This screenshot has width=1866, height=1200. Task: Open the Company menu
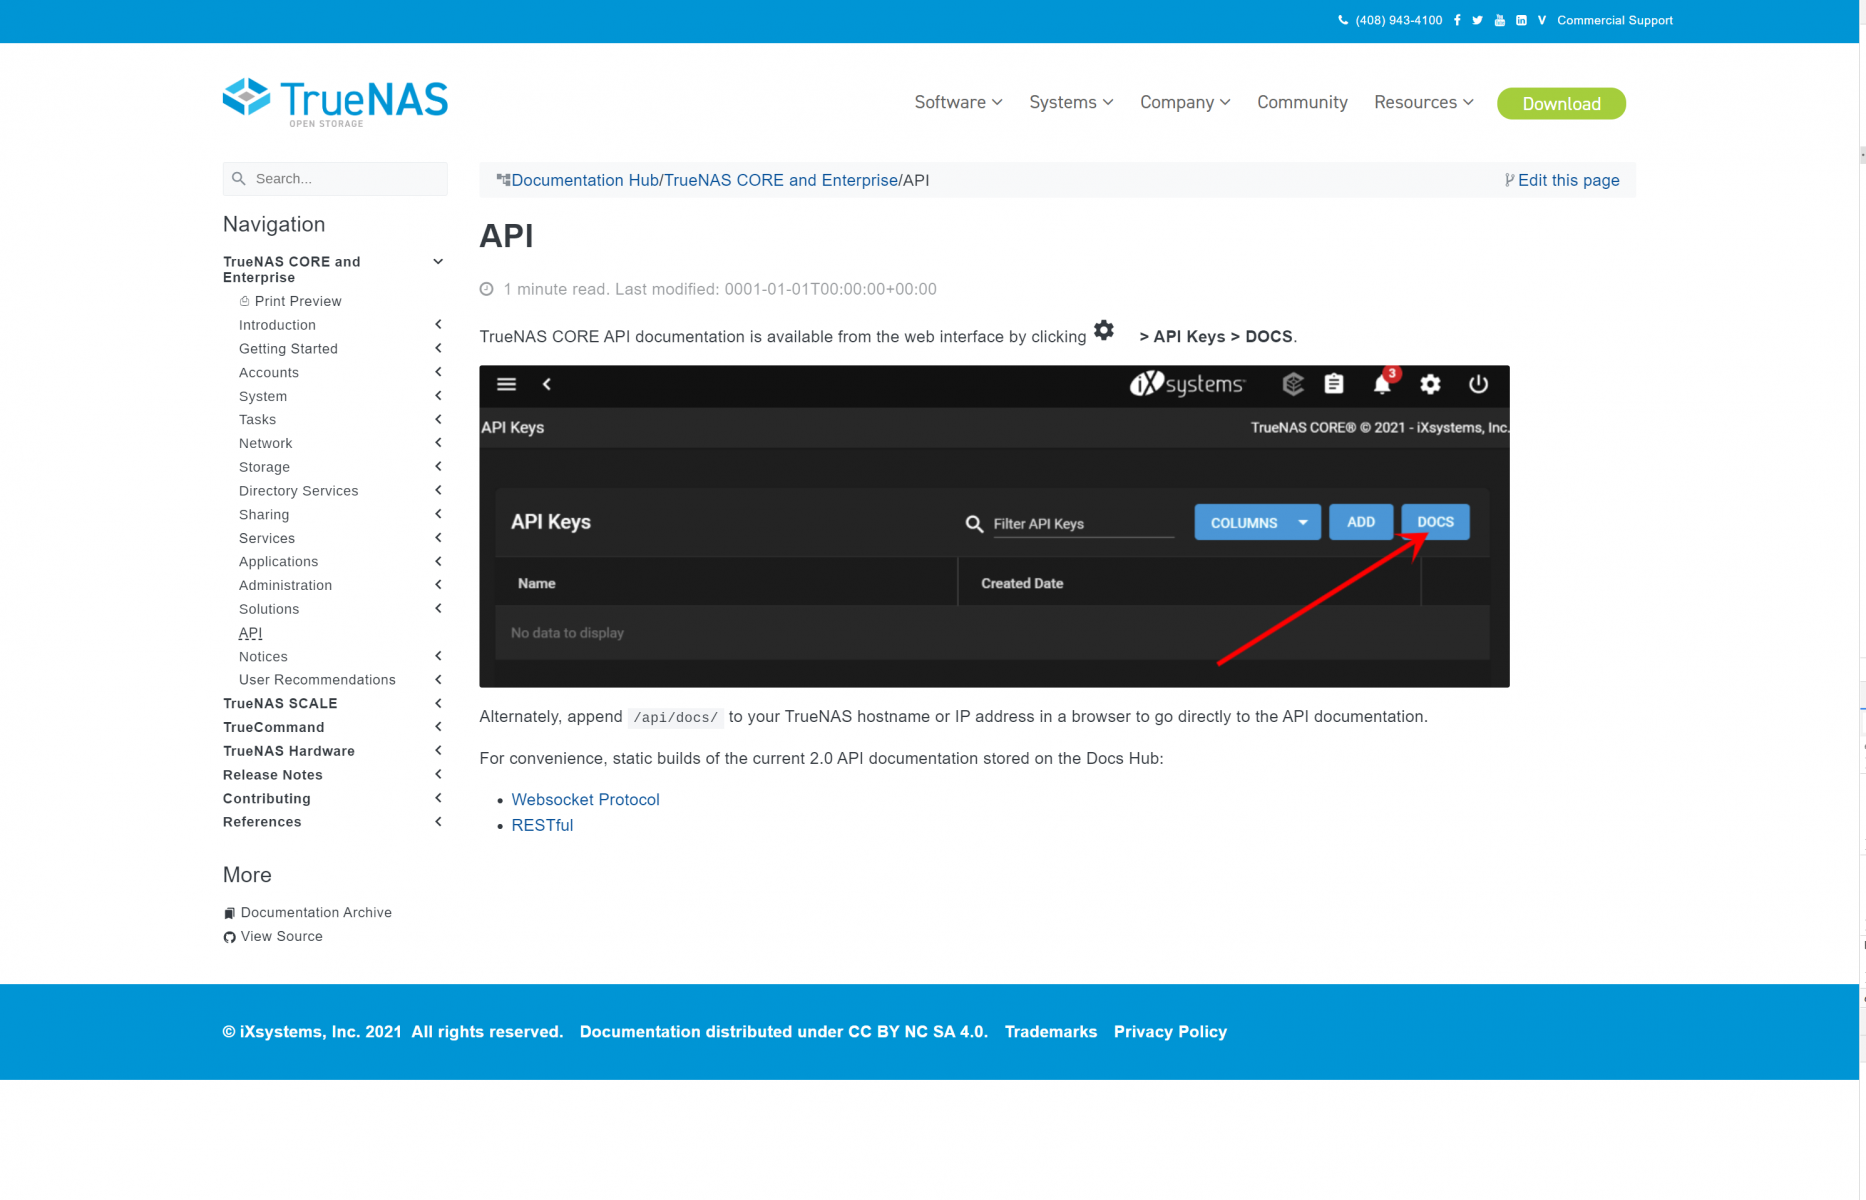tap(1185, 102)
